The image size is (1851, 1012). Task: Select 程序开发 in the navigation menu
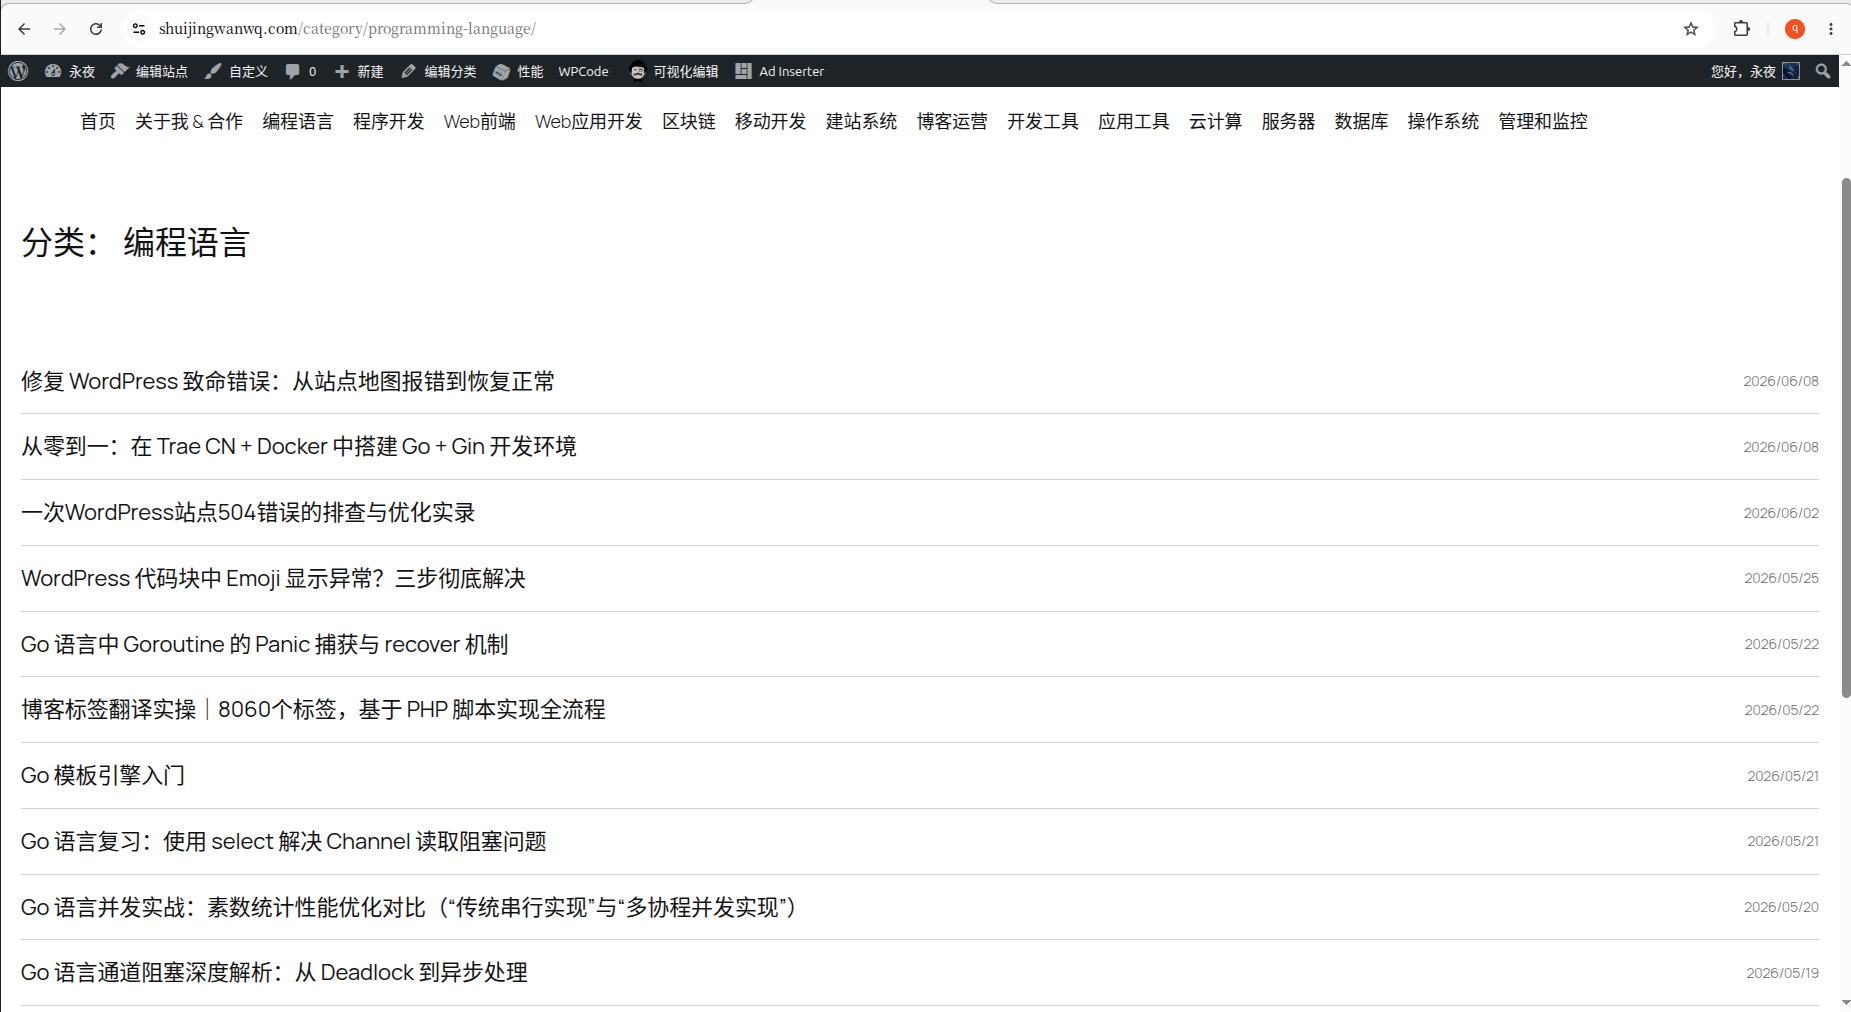pos(389,121)
